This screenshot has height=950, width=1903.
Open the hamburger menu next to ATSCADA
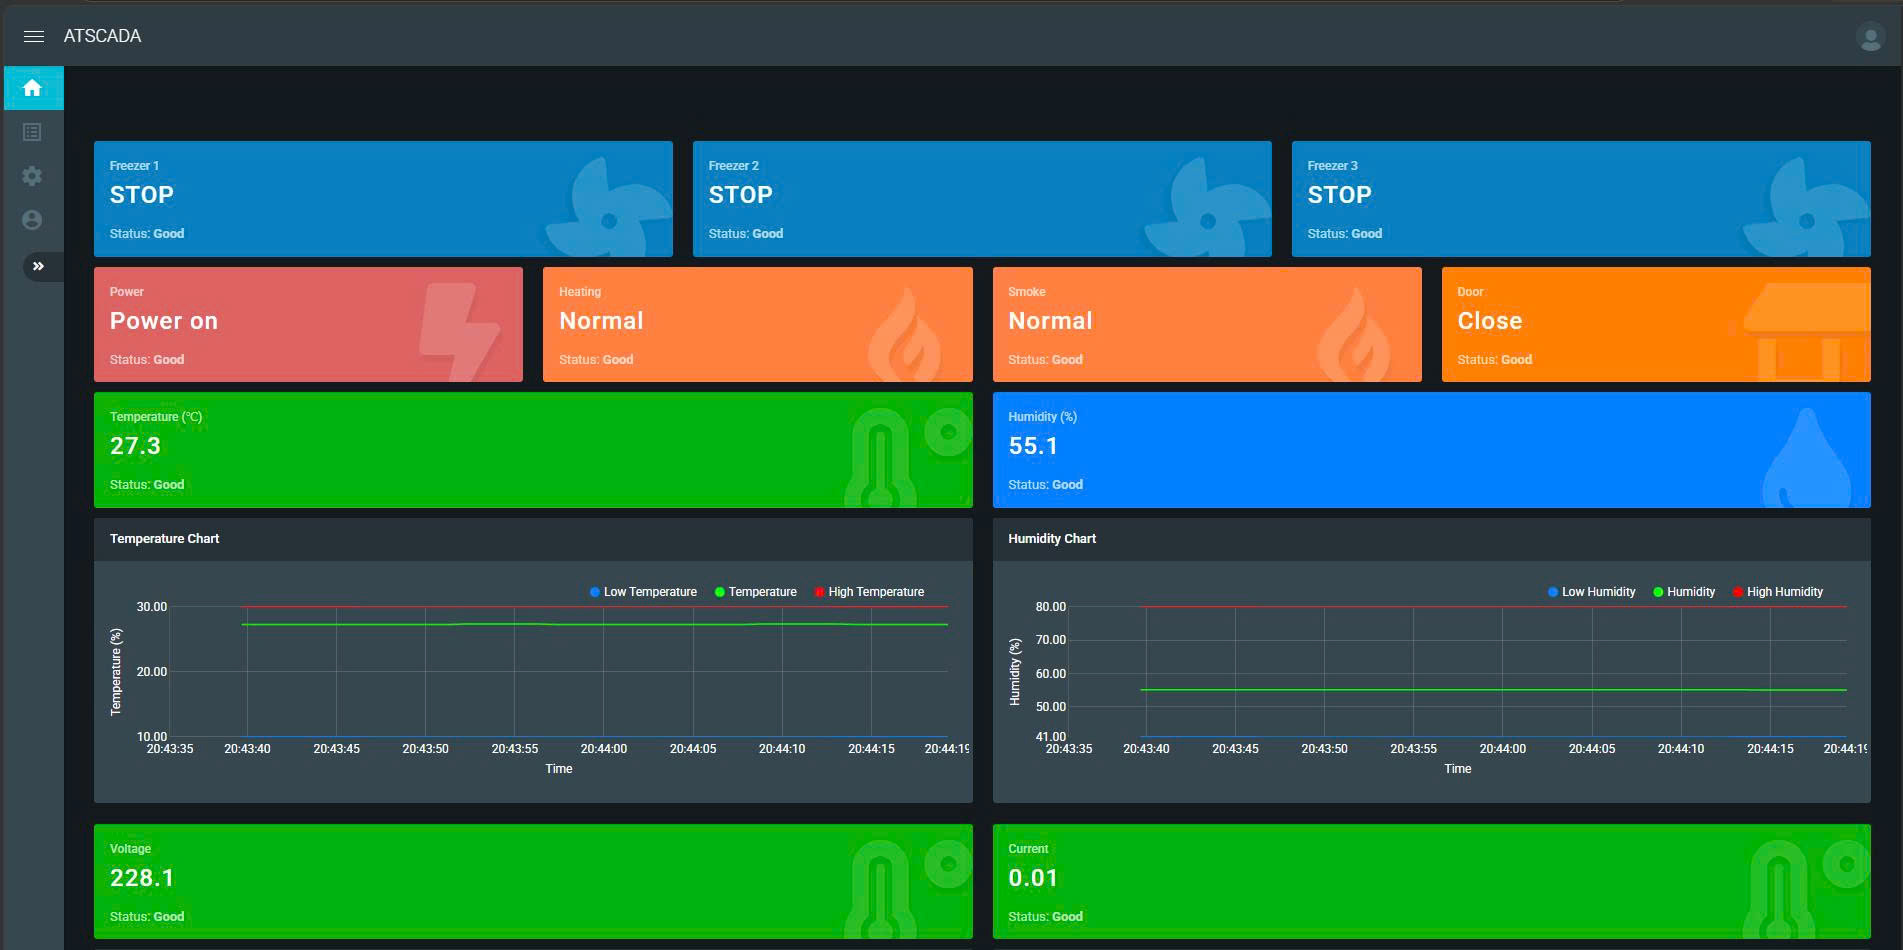[x=33, y=36]
